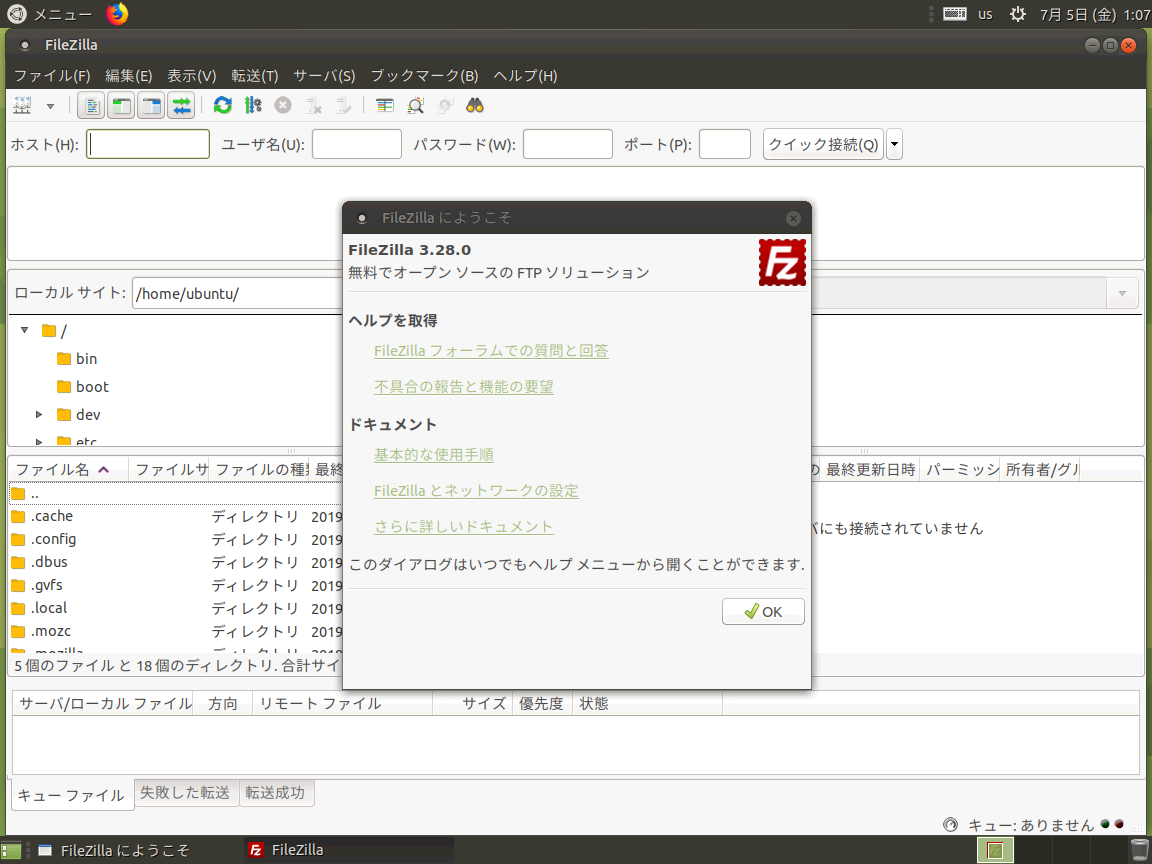Refresh the file and directory lists

(222, 105)
